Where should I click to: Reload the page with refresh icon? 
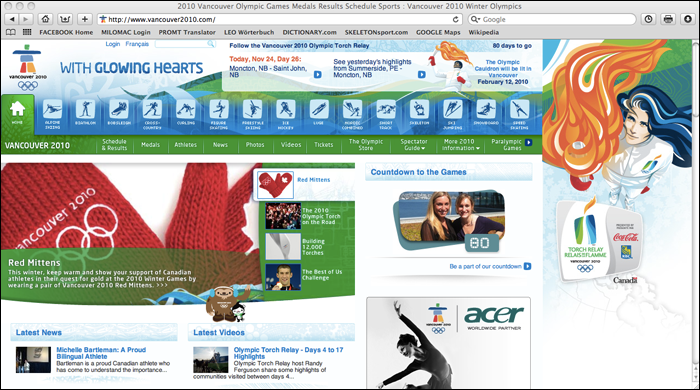pos(455,19)
